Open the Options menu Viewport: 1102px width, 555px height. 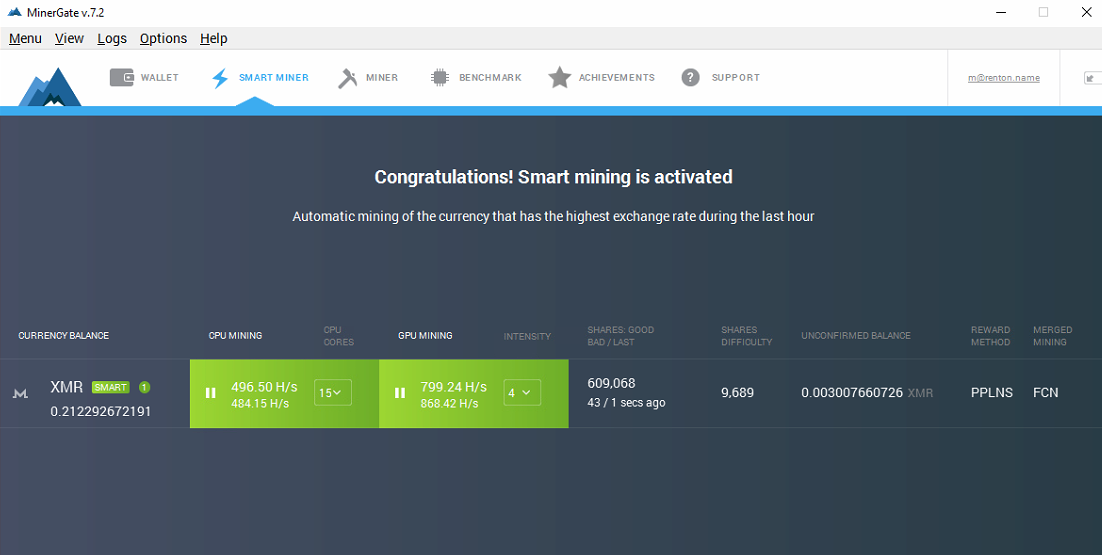pyautogui.click(x=163, y=39)
